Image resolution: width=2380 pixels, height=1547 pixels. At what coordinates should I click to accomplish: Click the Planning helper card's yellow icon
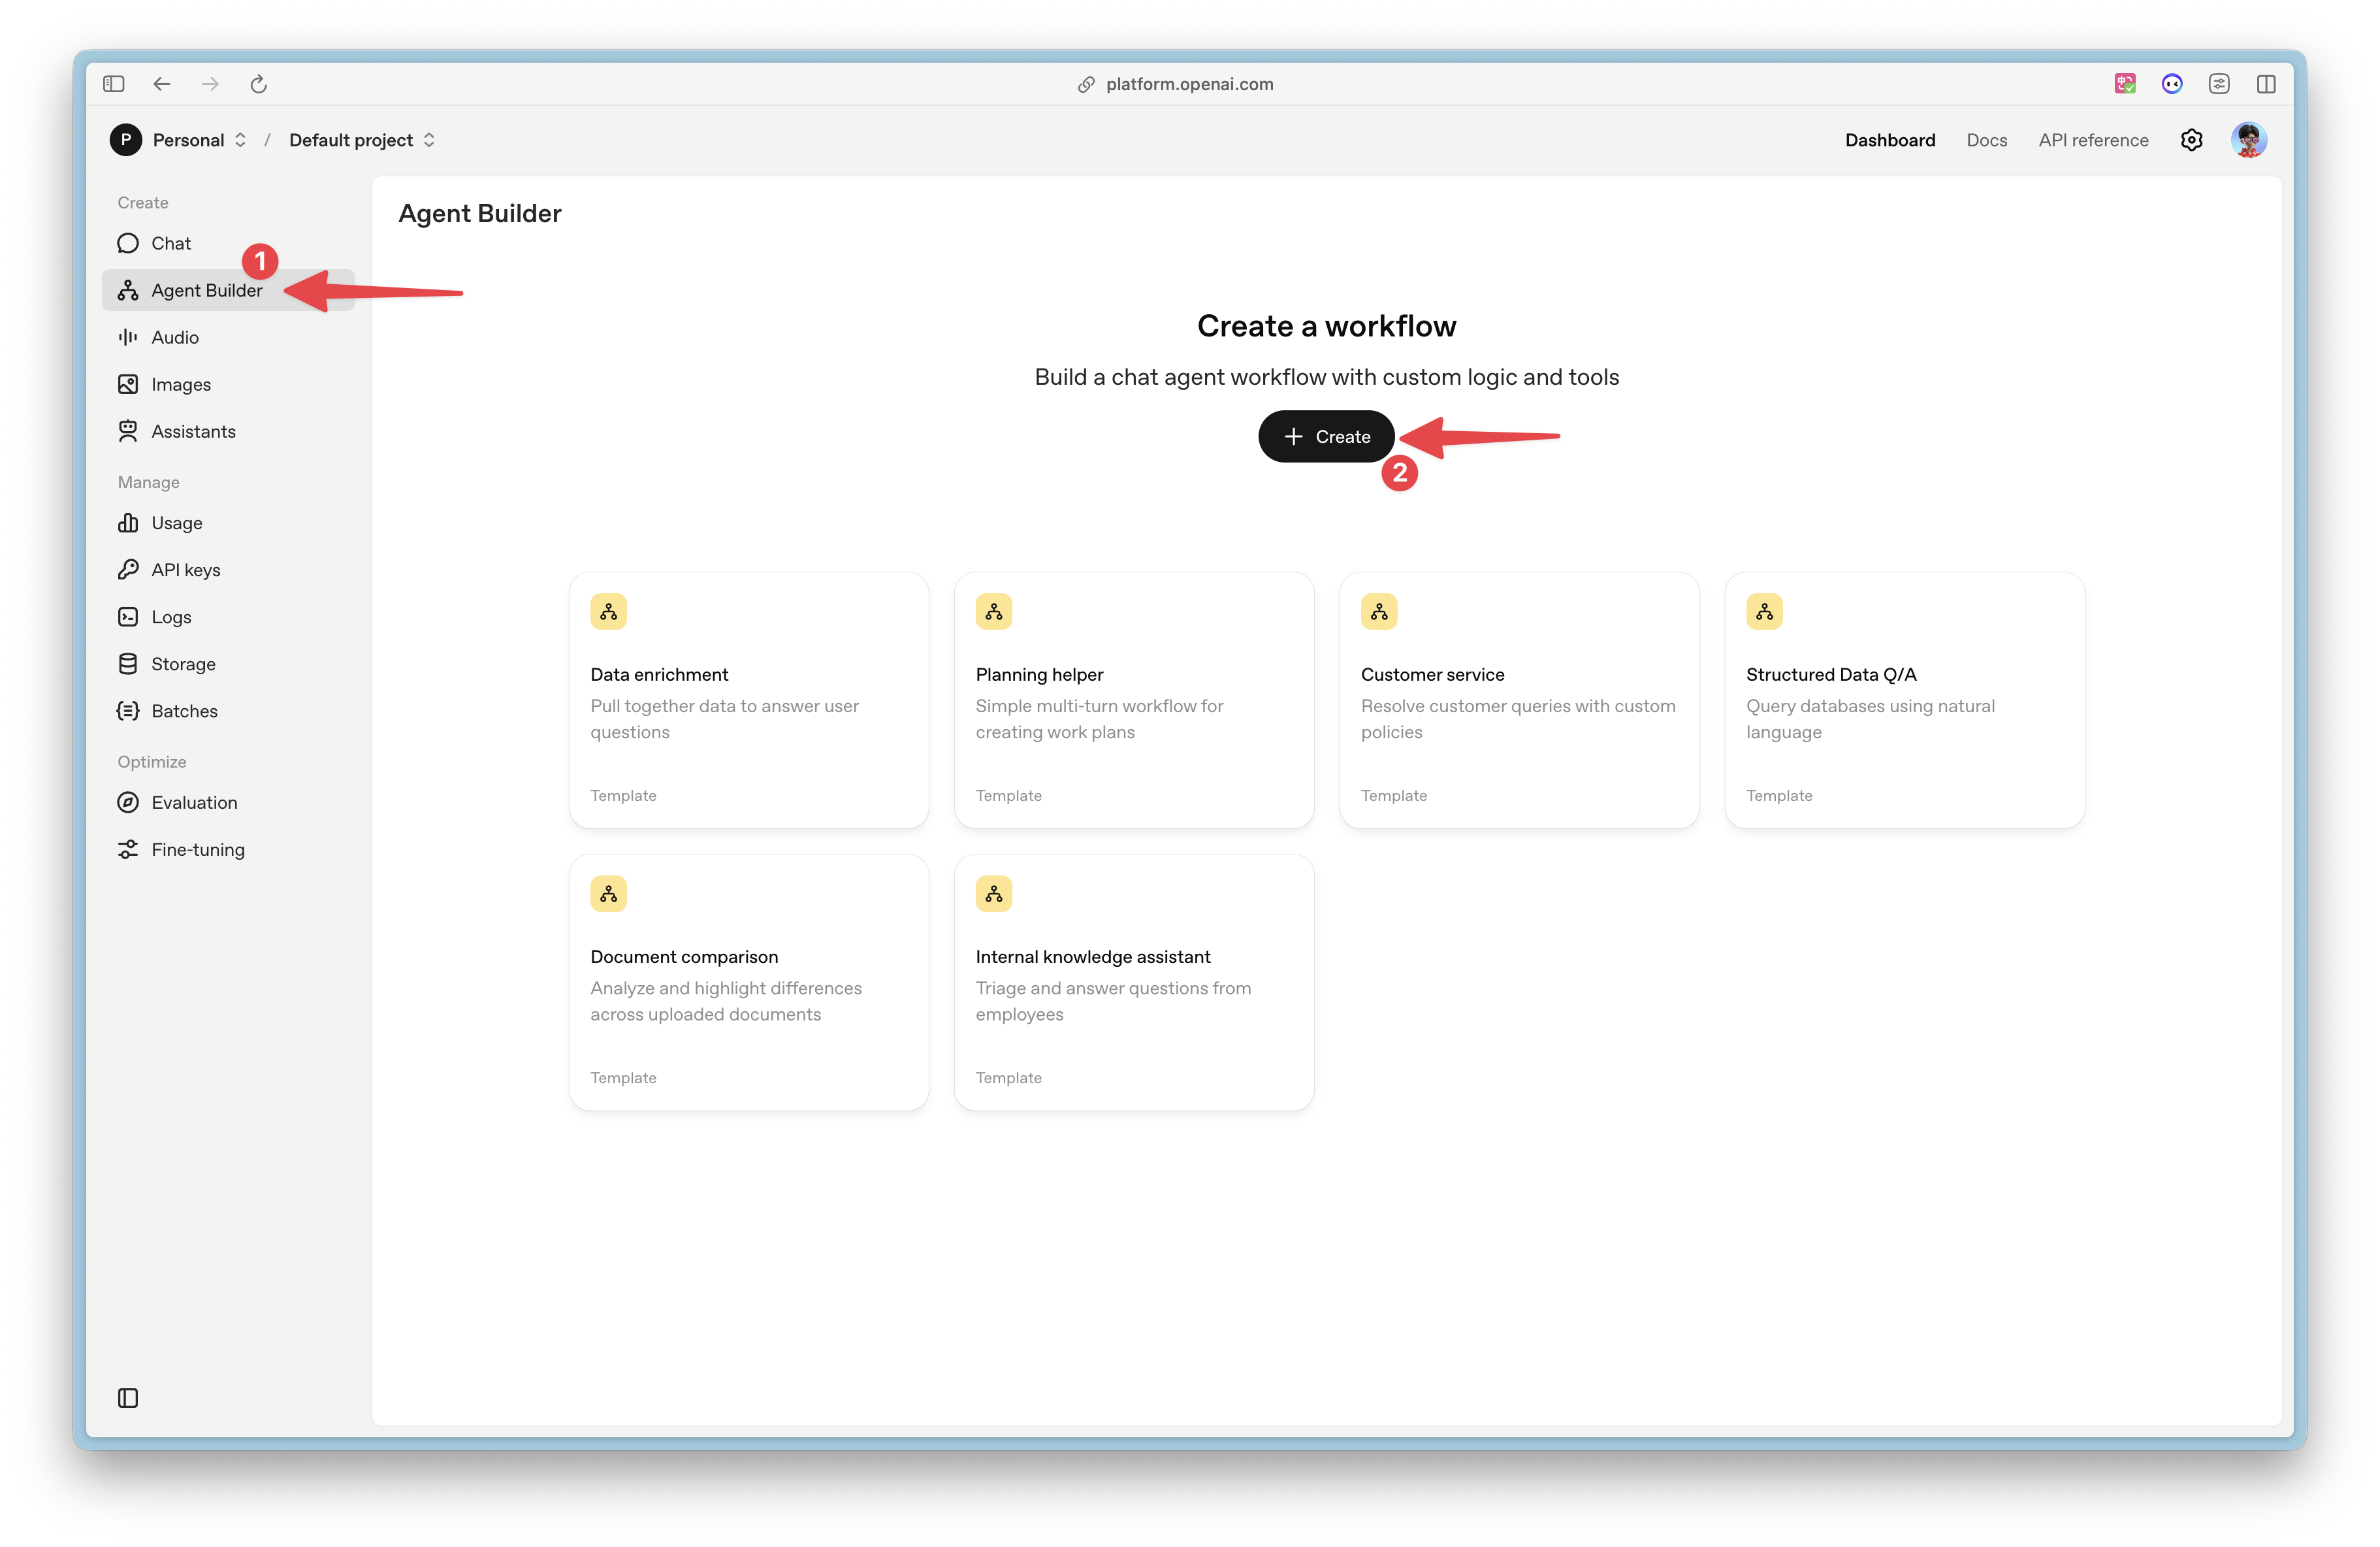(994, 611)
